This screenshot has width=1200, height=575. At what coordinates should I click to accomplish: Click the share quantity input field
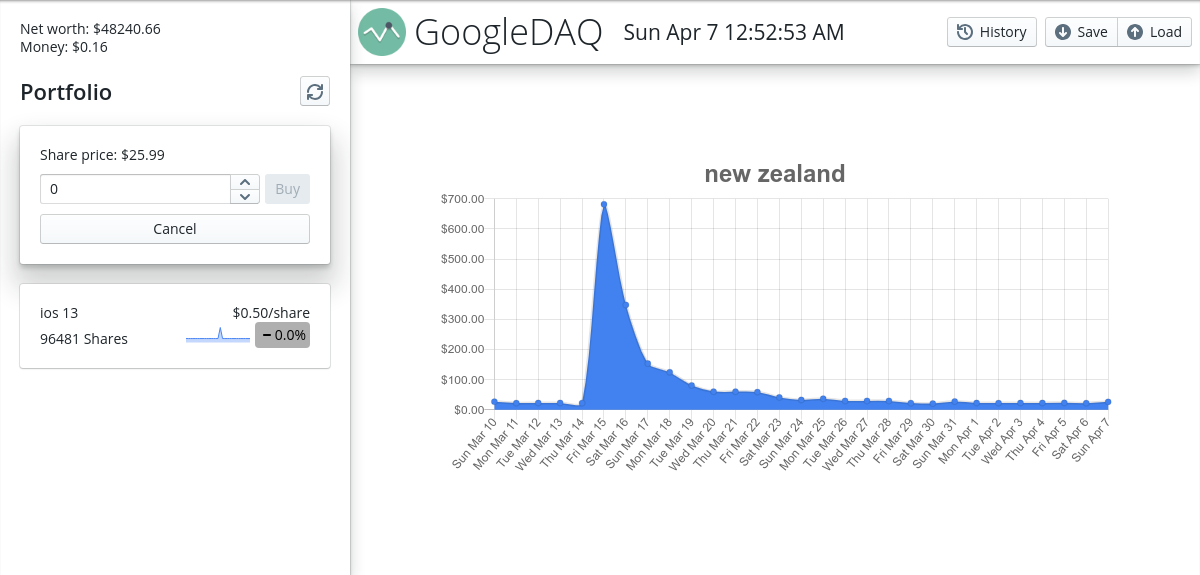click(135, 189)
